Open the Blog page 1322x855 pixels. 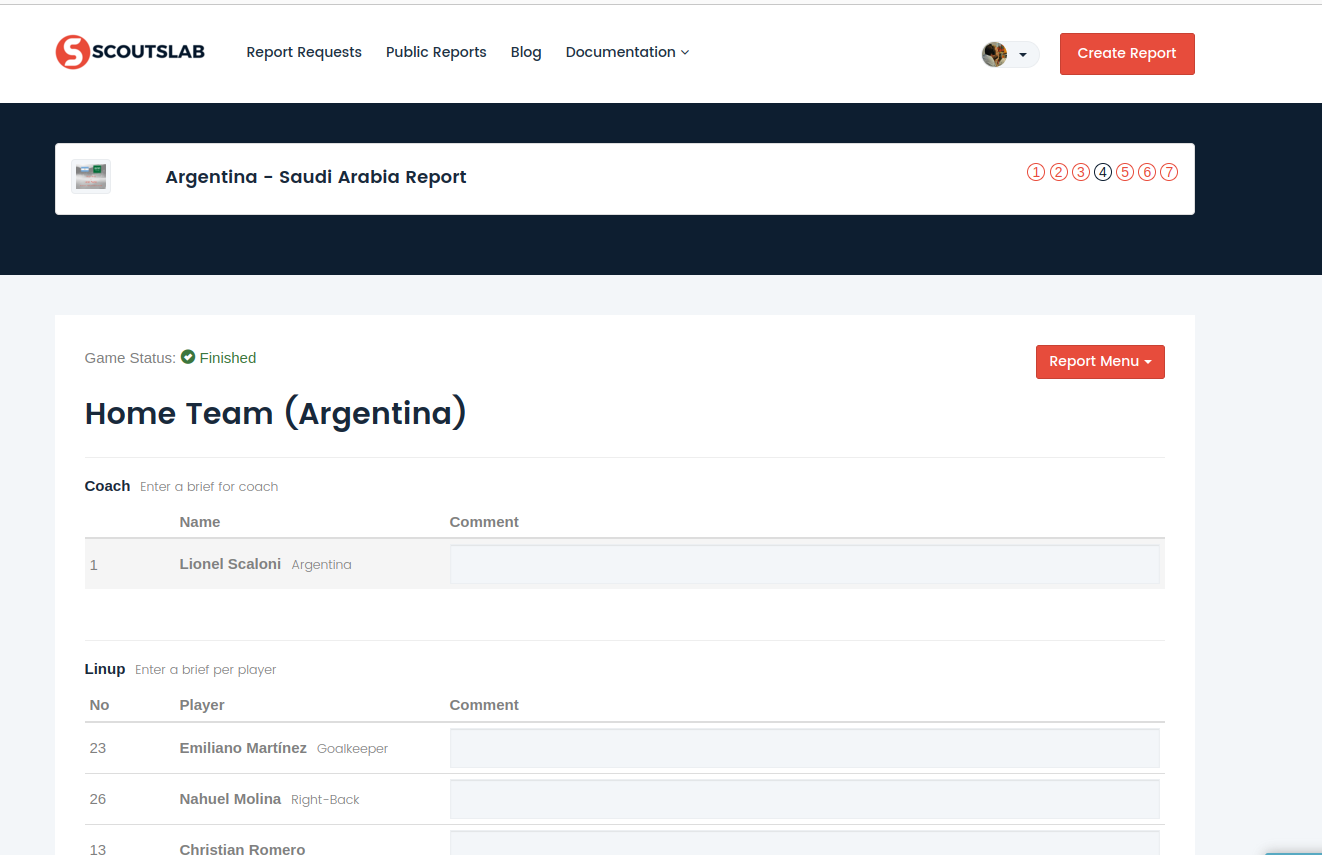[526, 52]
